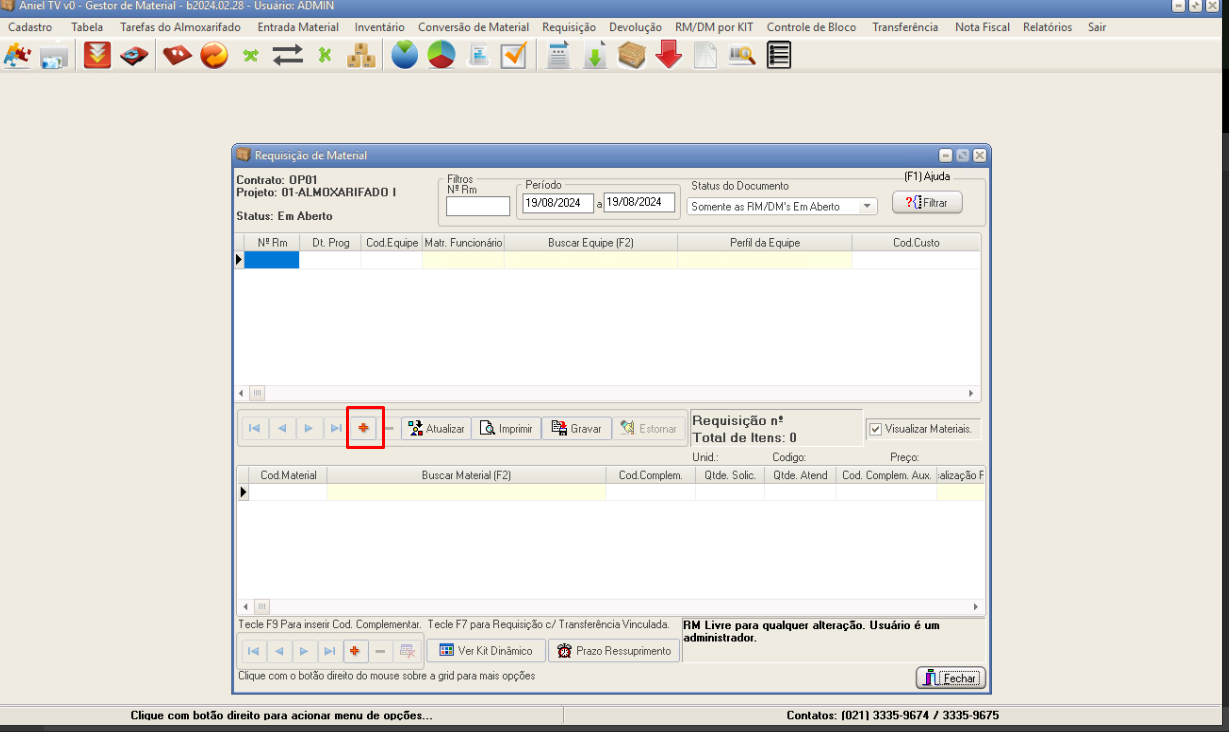Image resolution: width=1229 pixels, height=732 pixels.
Task: Click the wooden crate toolbar icon
Action: pyautogui.click(x=631, y=56)
